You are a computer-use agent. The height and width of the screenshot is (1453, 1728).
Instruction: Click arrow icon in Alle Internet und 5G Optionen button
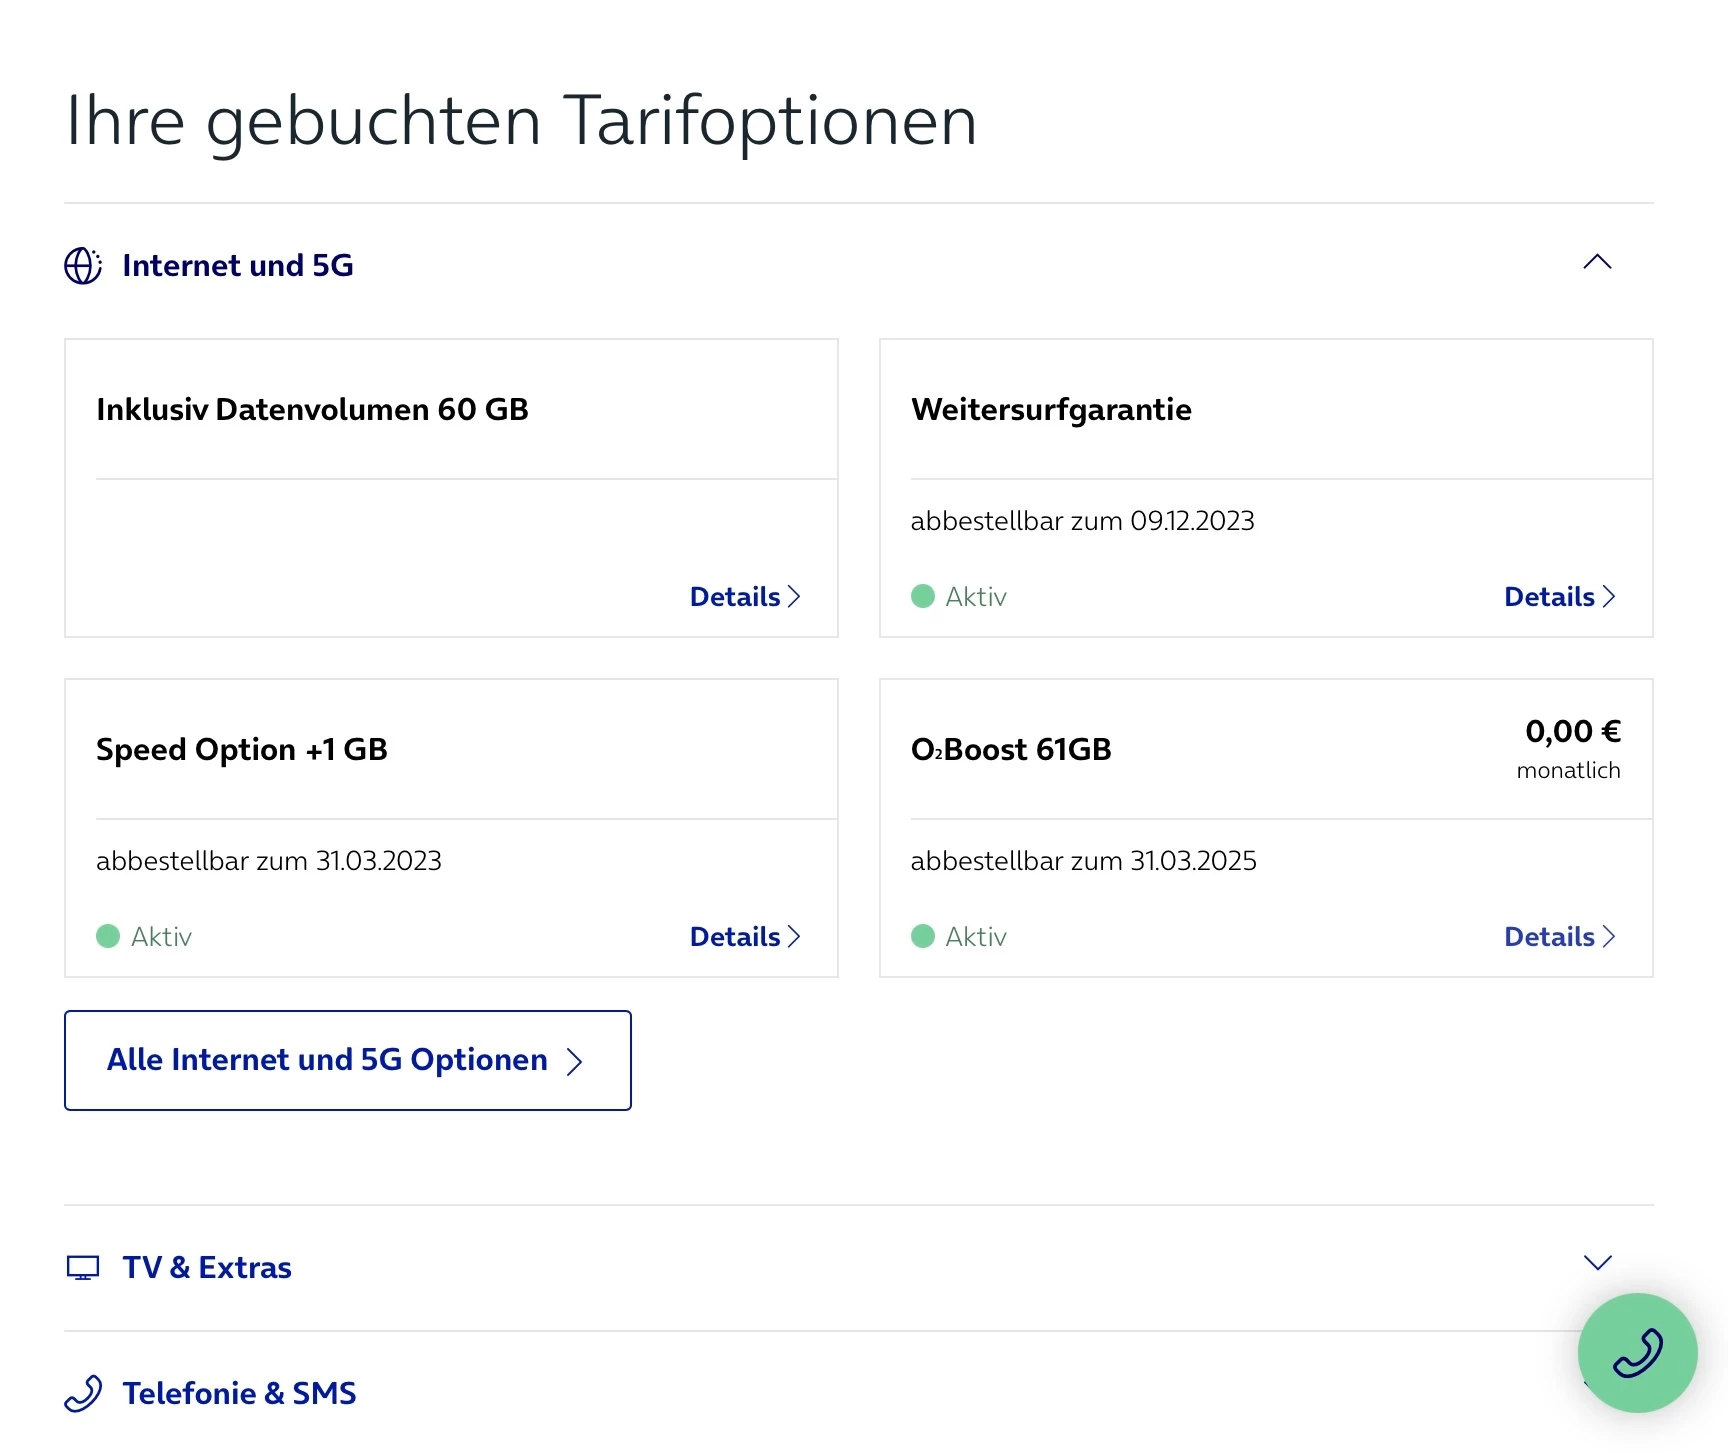pyautogui.click(x=574, y=1061)
